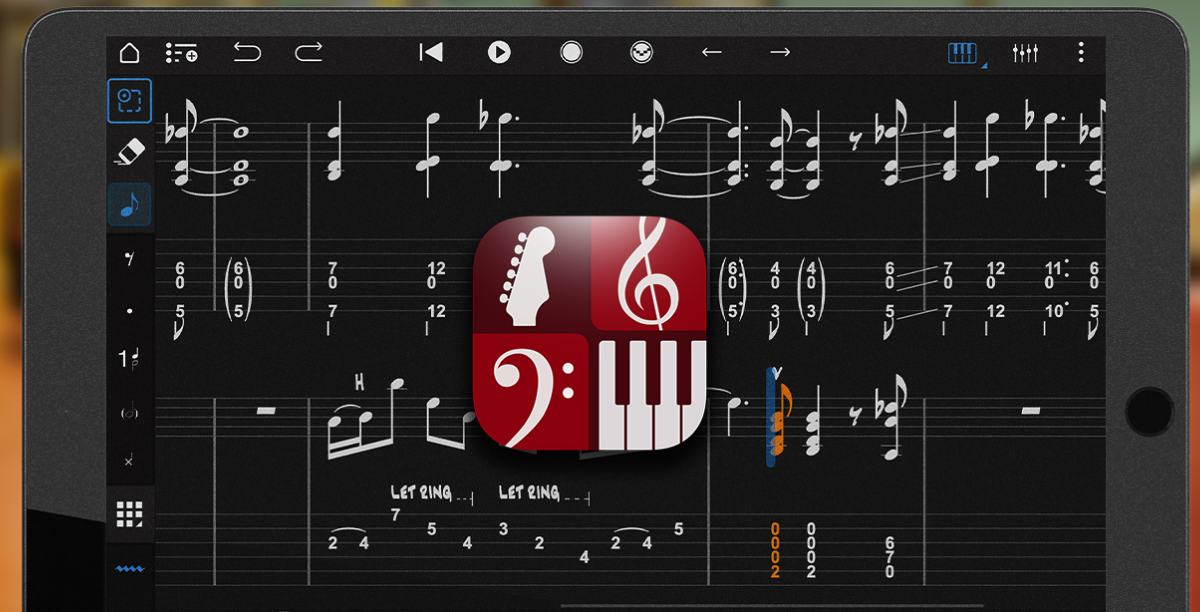
Task: Toggle dead note x marker
Action: [x=130, y=461]
